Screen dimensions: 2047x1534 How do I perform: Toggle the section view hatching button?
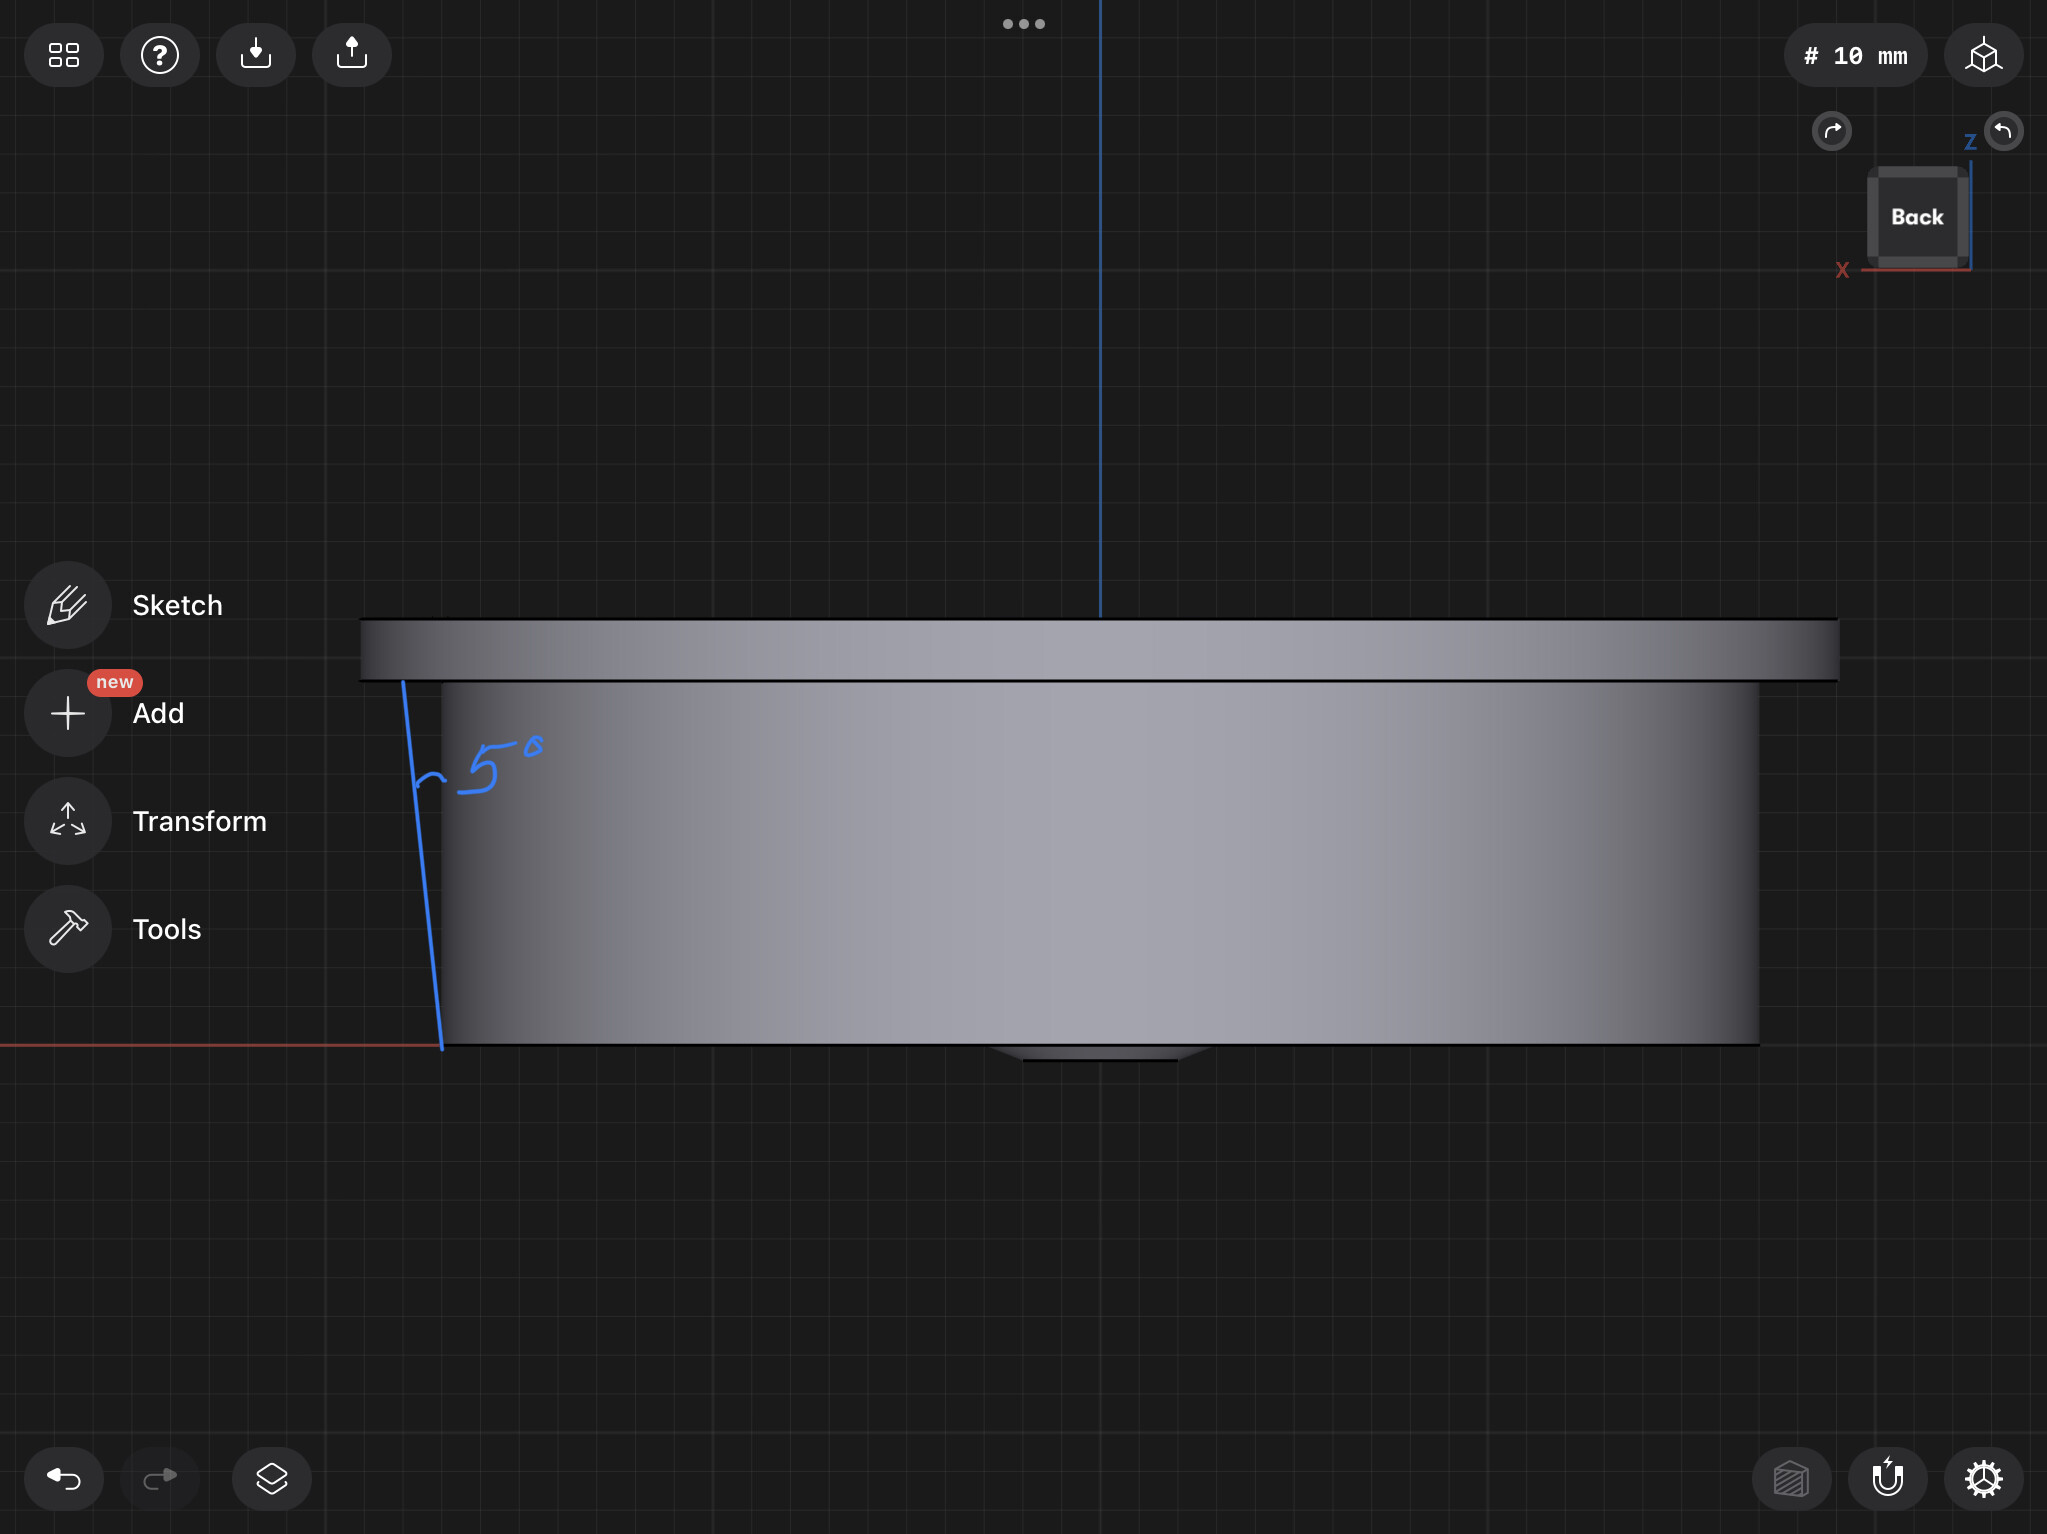(x=1791, y=1478)
